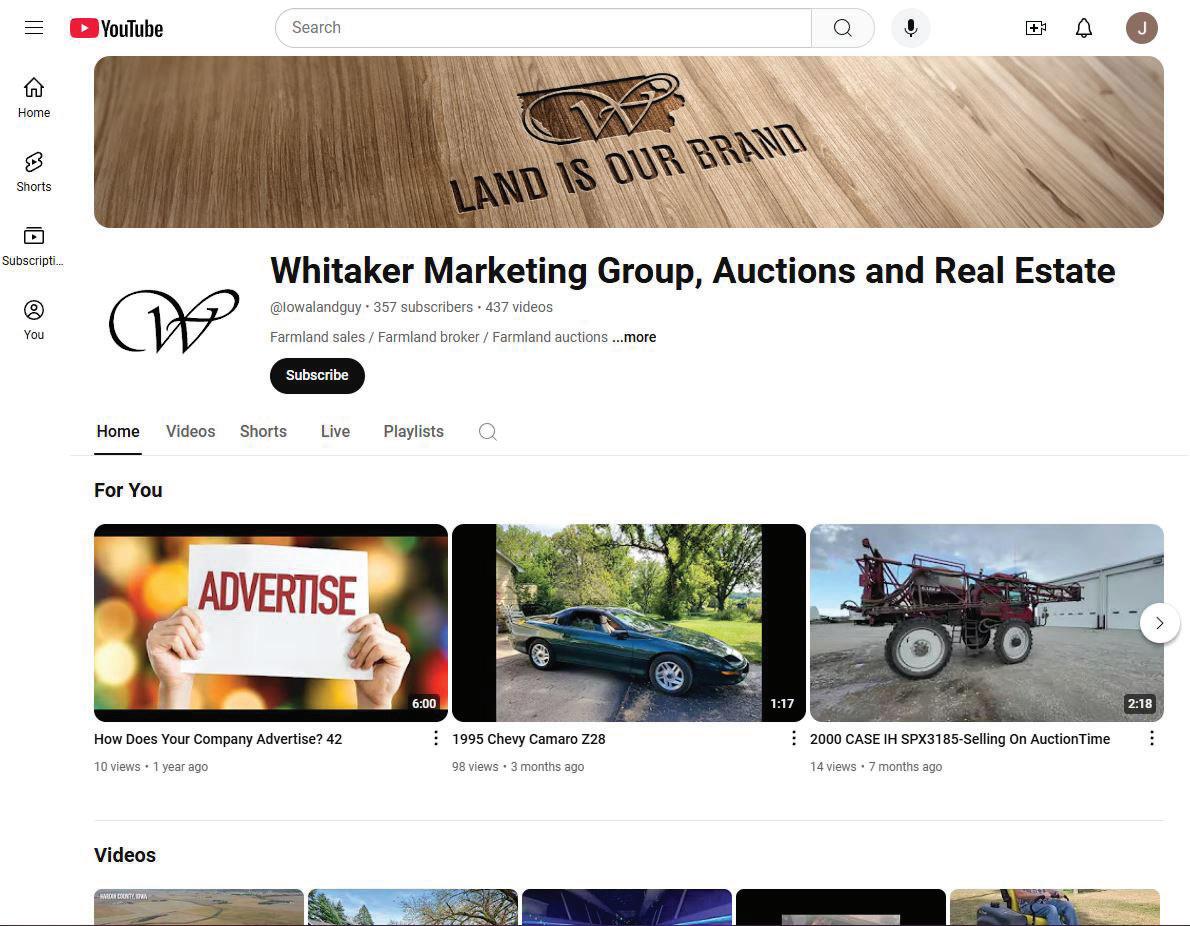Switch to the channel Shorts tab
This screenshot has width=1190, height=926.
(263, 432)
